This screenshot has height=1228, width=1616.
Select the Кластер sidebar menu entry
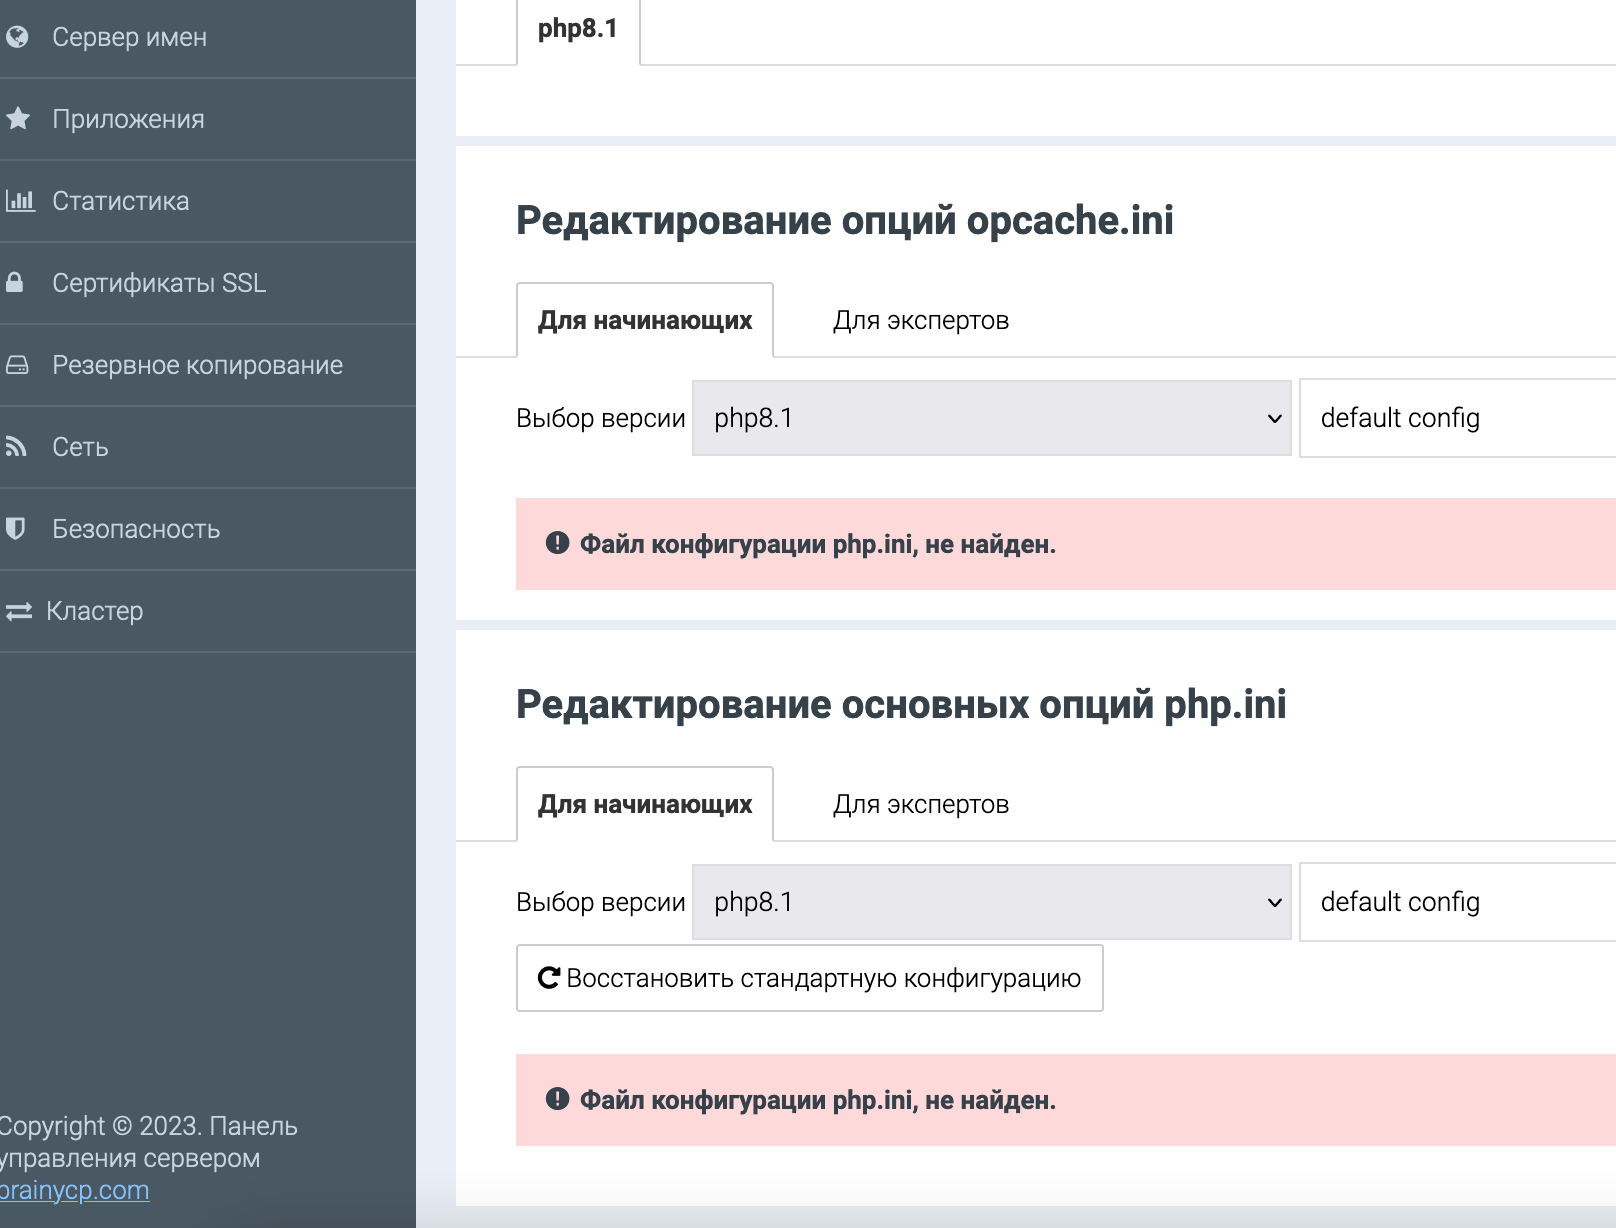click(x=96, y=611)
